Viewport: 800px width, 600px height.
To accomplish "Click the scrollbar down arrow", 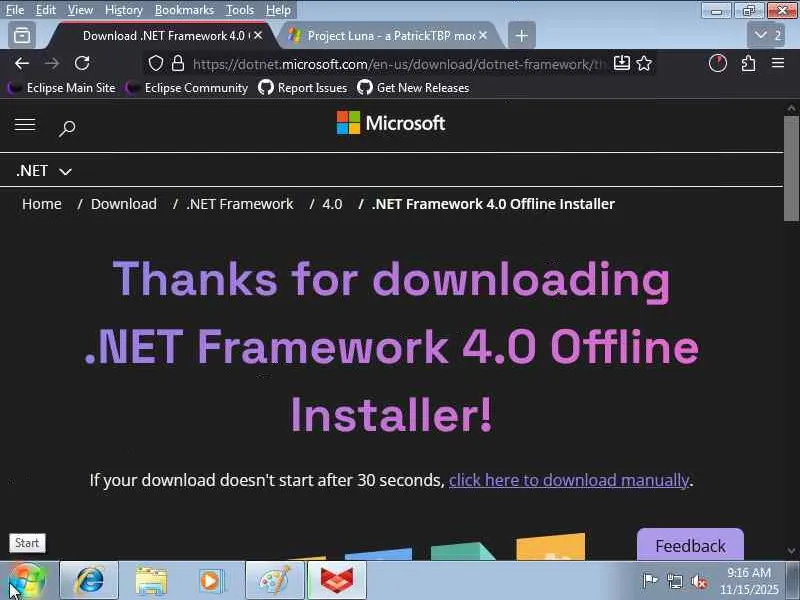I will (791, 551).
